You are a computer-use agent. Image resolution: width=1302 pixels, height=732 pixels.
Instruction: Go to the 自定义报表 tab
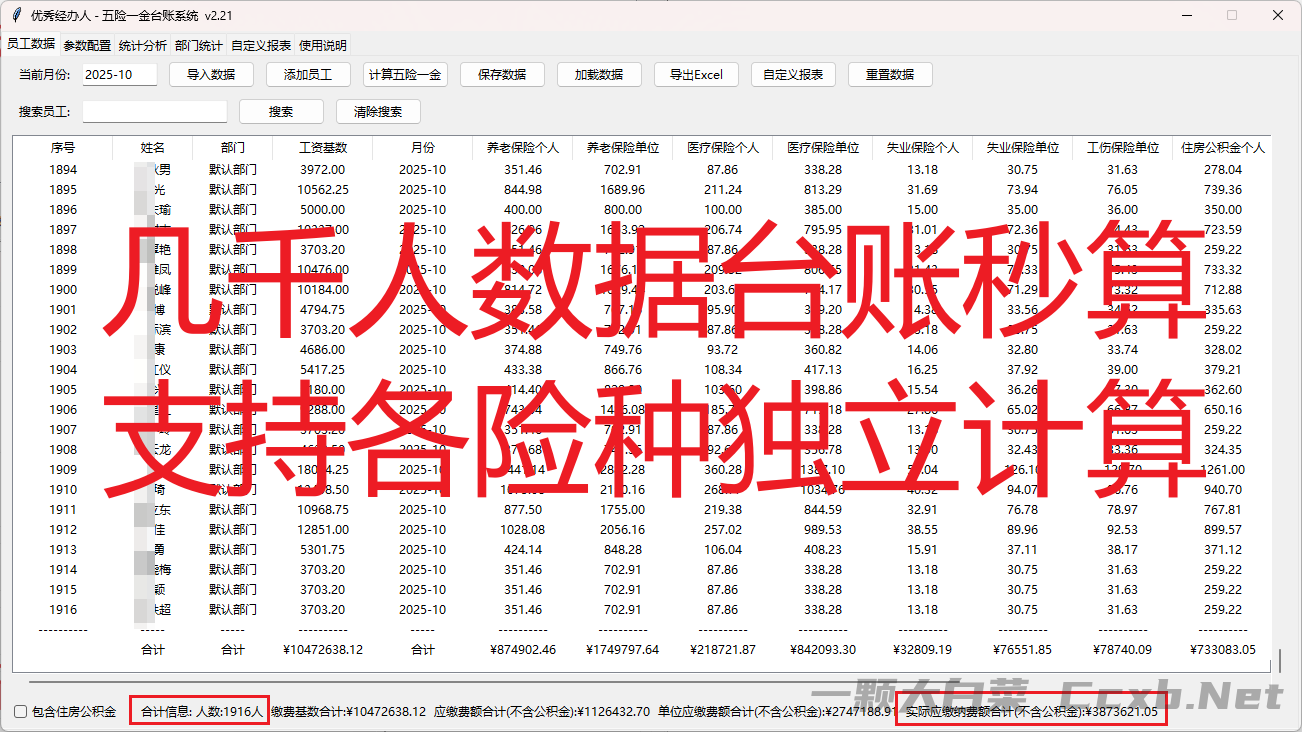pyautogui.click(x=260, y=45)
